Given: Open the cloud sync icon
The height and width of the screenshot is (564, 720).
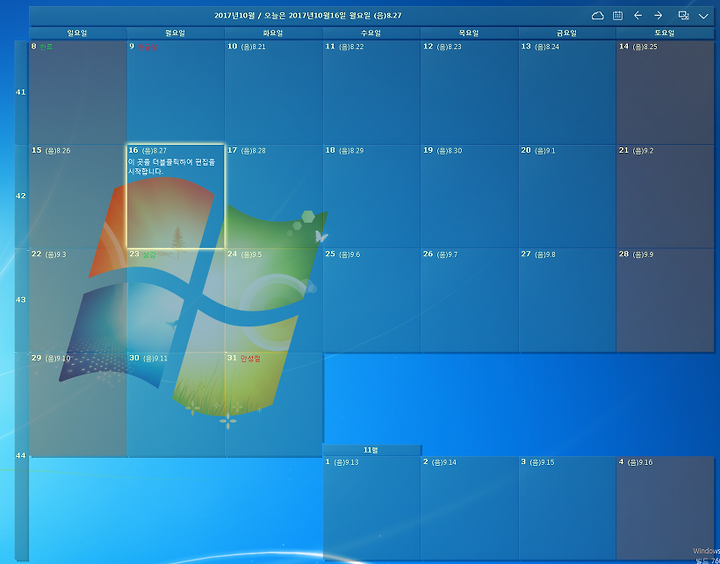Looking at the screenshot, I should (597, 16).
